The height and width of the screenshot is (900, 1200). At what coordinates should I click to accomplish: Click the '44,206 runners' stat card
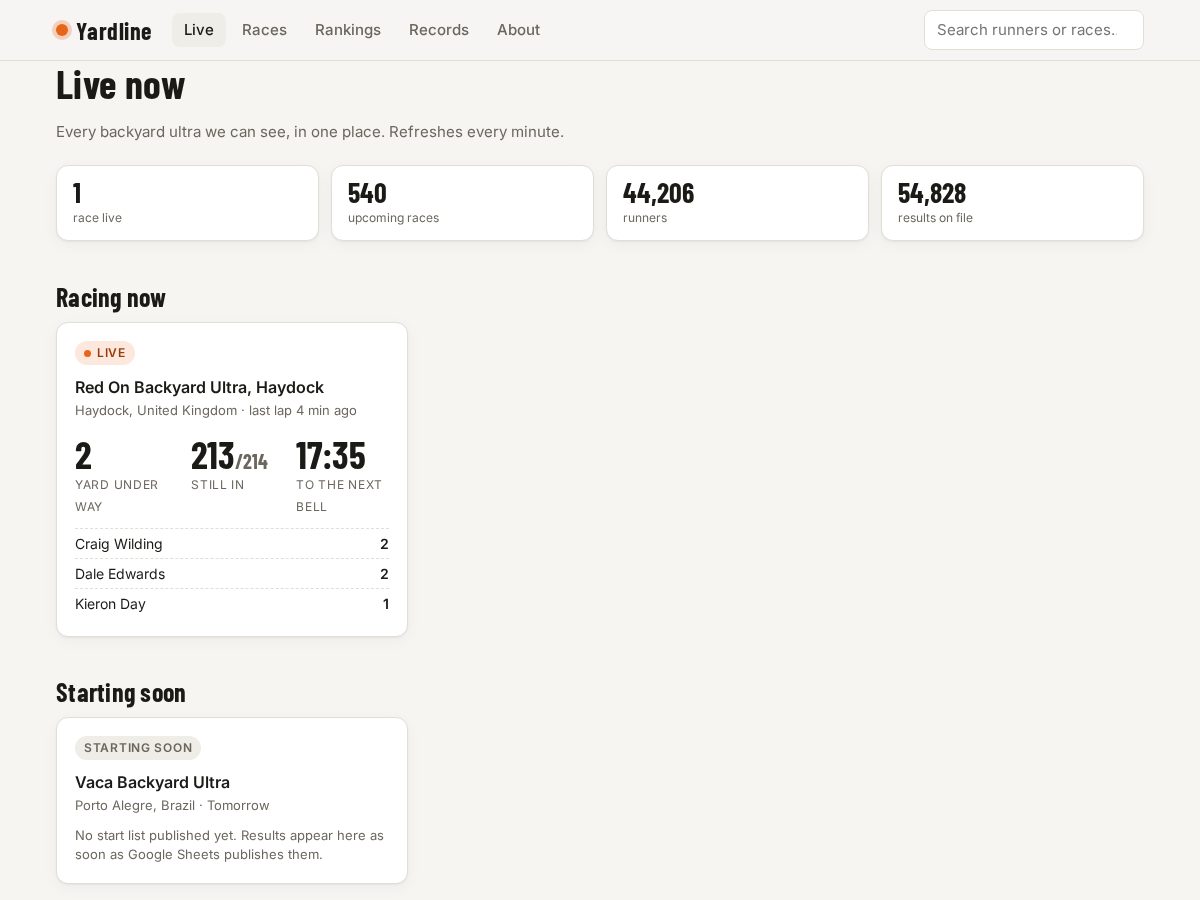[x=738, y=203]
